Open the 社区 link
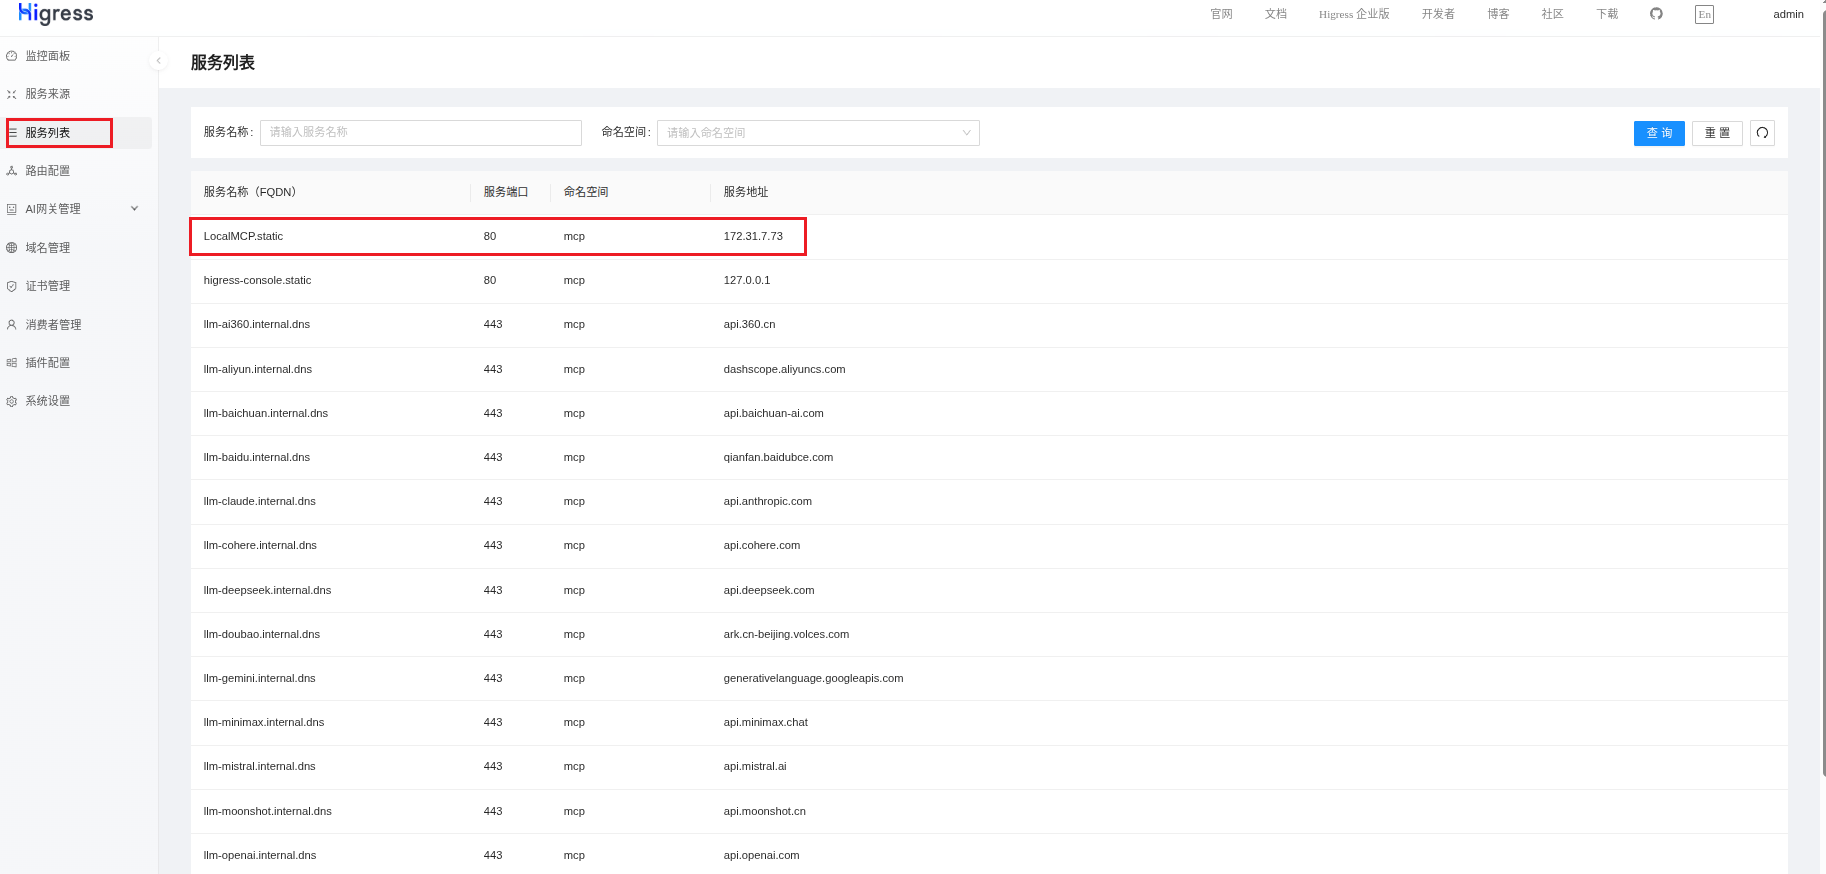Image resolution: width=1826 pixels, height=874 pixels. (x=1552, y=14)
